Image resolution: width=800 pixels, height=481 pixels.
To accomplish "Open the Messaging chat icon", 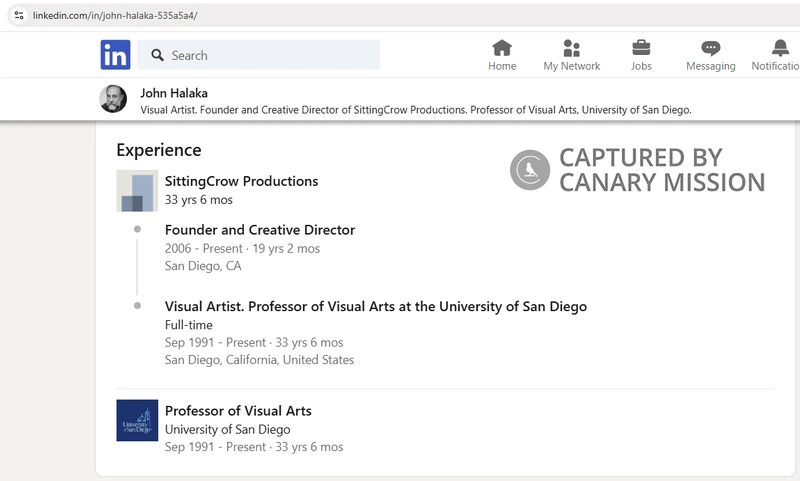I will click(x=711, y=48).
